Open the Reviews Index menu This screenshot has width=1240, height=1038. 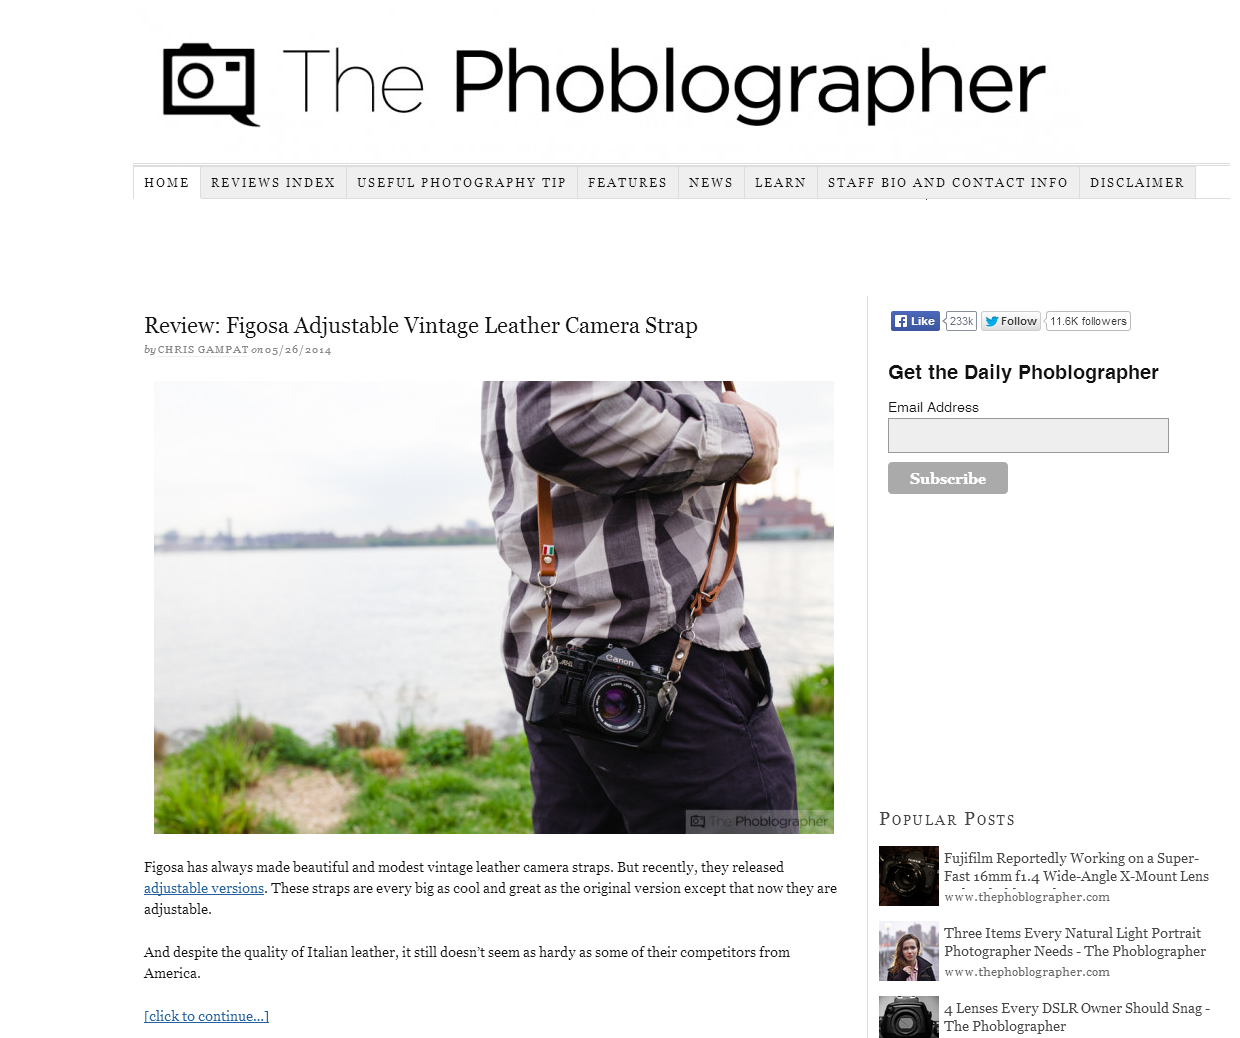click(273, 183)
